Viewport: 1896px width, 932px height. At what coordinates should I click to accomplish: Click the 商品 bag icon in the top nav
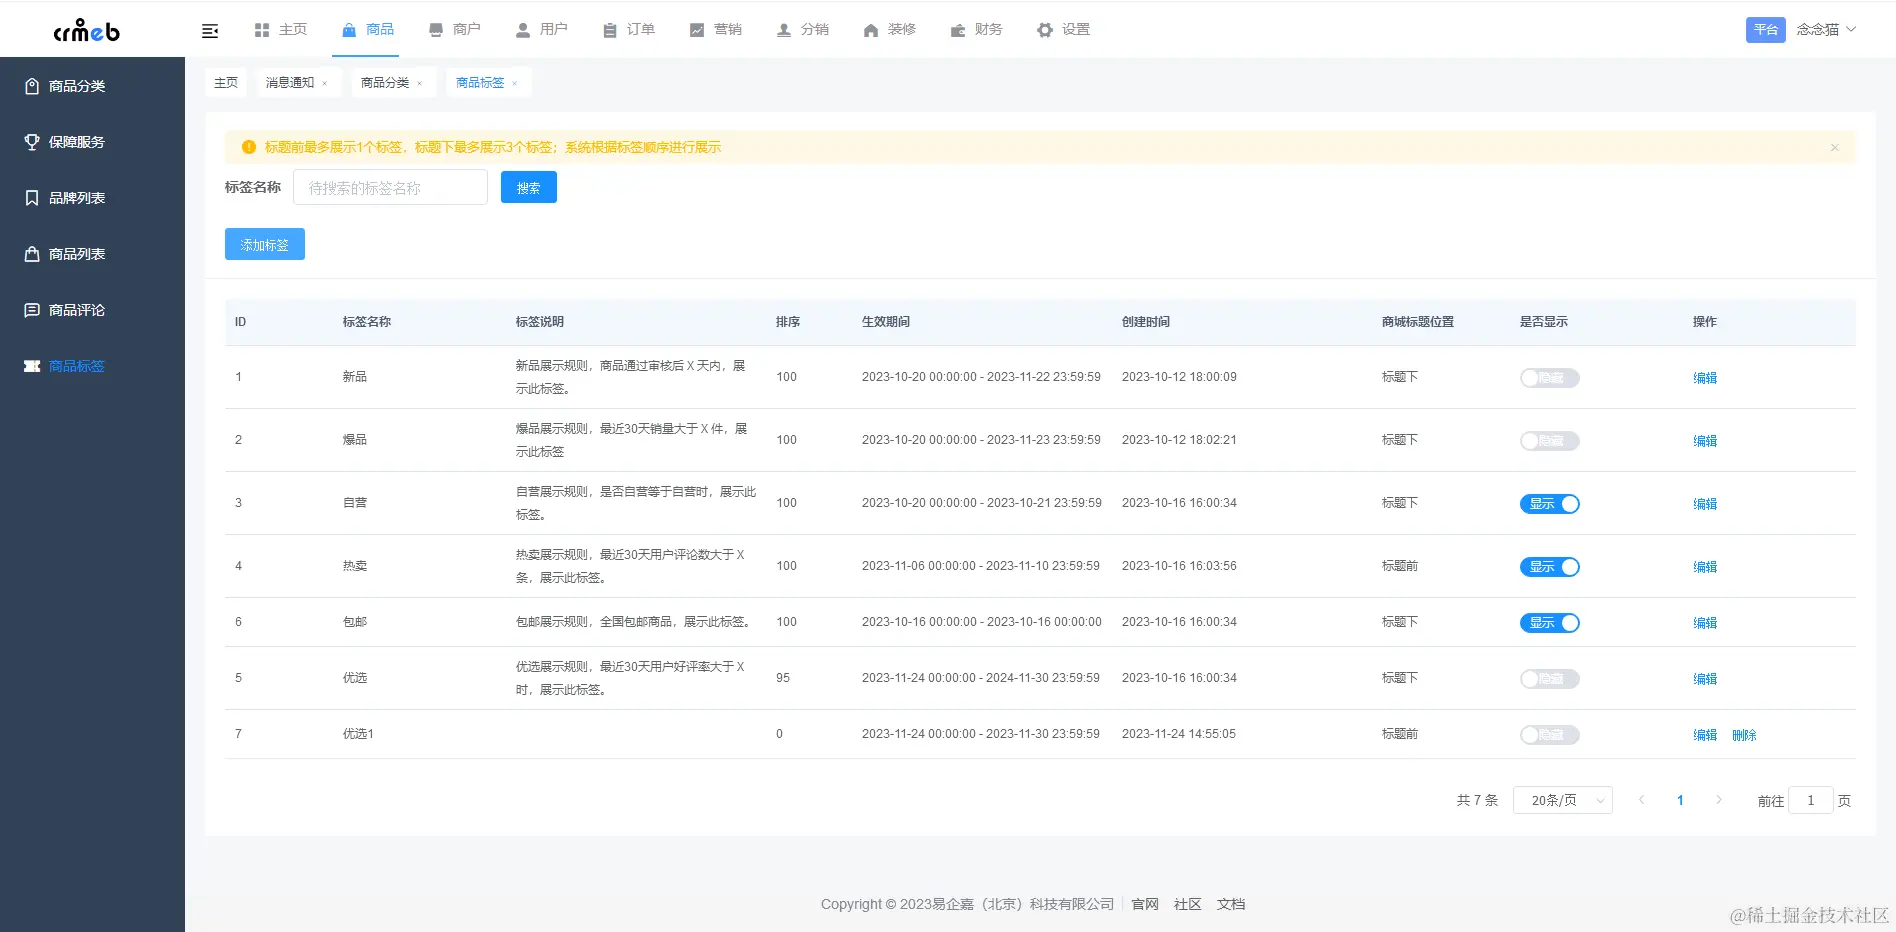click(349, 30)
